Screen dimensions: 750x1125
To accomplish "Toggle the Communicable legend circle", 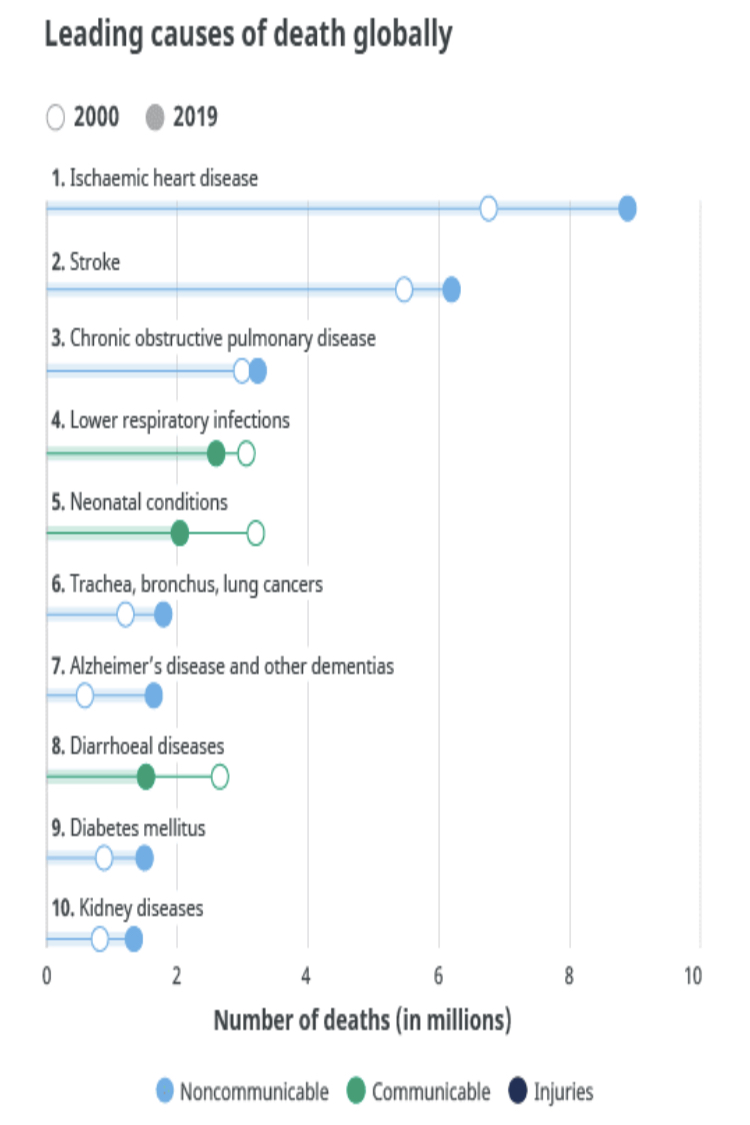I will point(356,1091).
